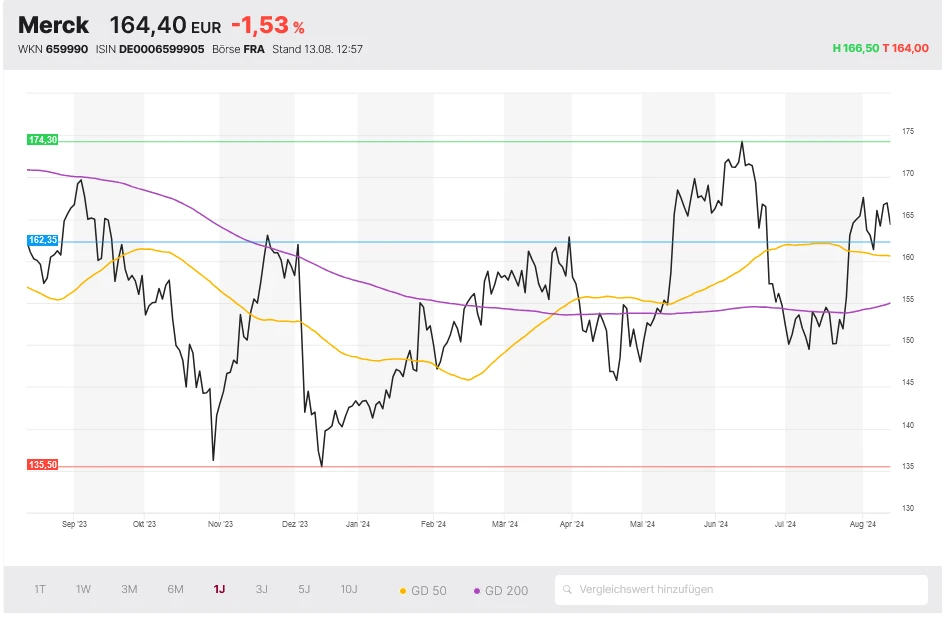This screenshot has width=943, height=618.
Task: Click the red 135,50 support label
Action: click(43, 463)
